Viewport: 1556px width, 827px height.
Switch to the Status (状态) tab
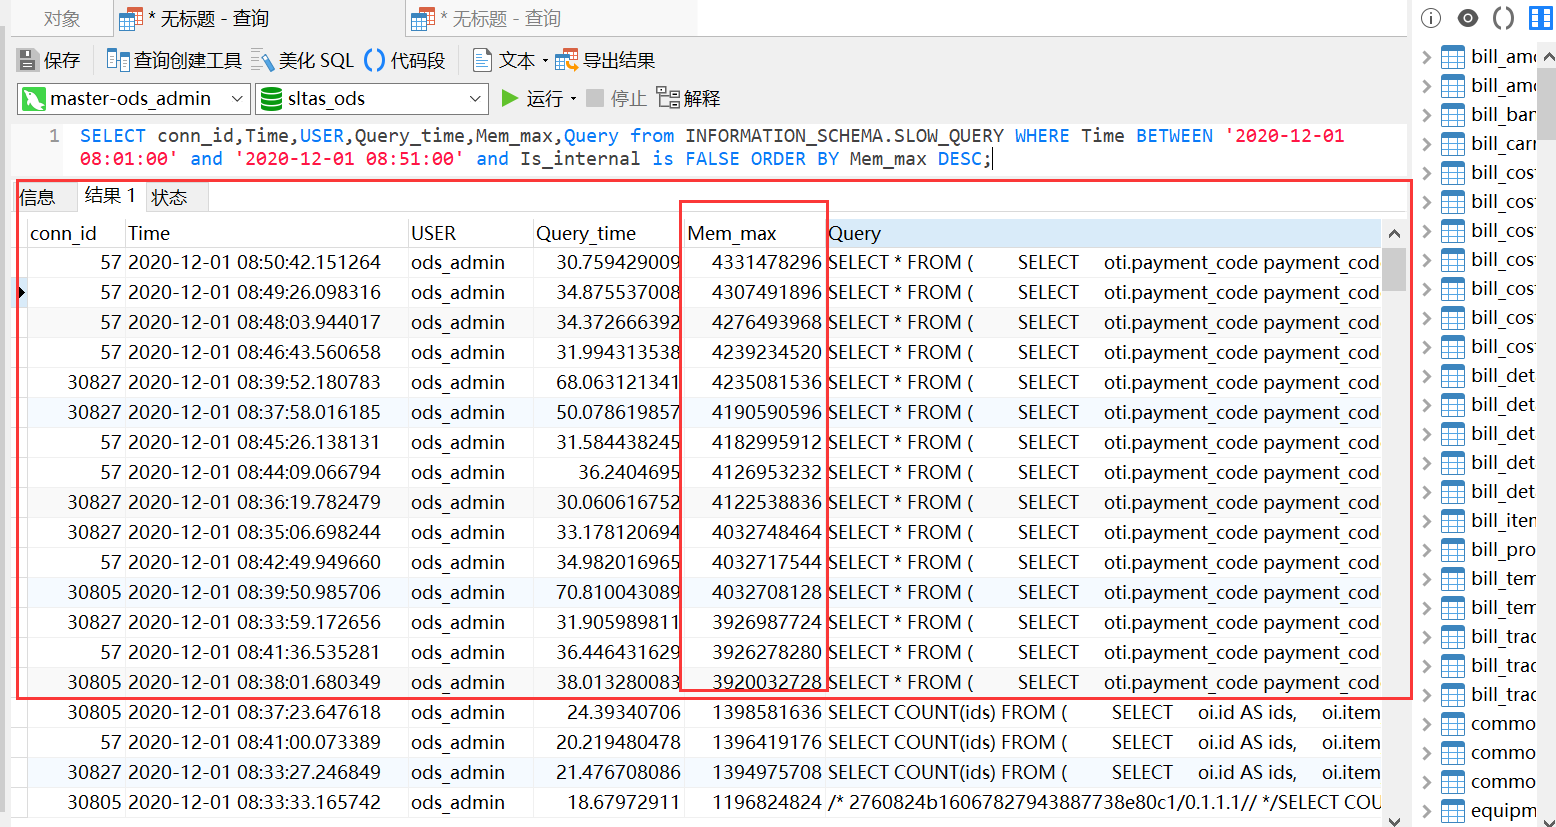pos(170,197)
